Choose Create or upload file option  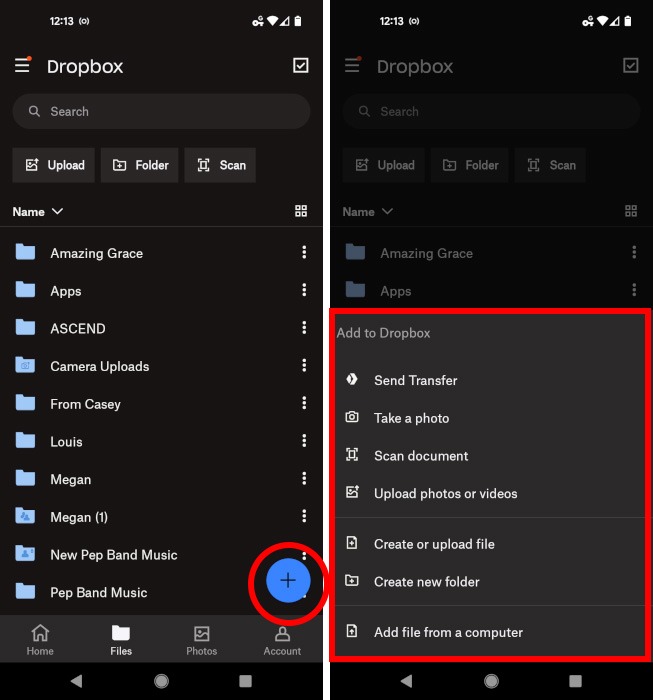490,544
